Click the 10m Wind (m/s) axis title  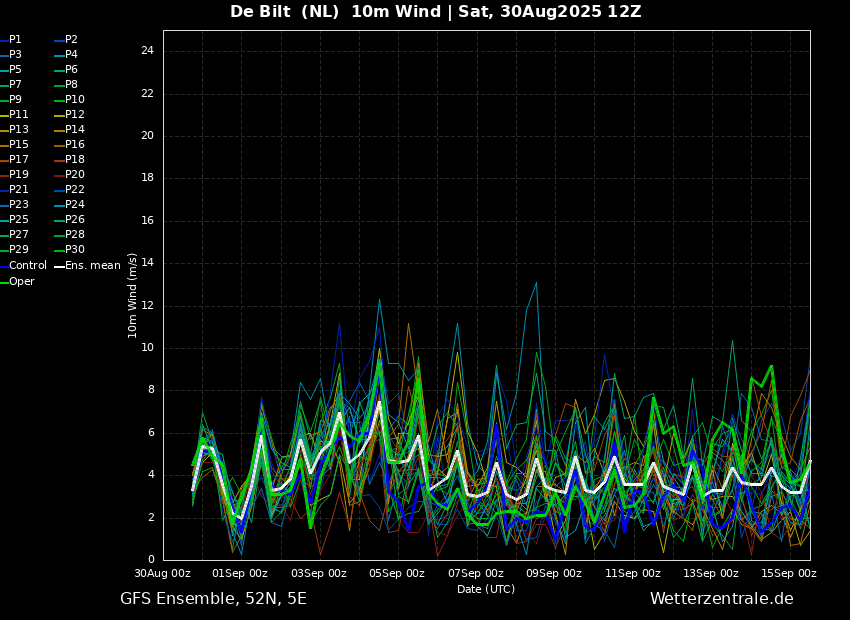[132, 295]
